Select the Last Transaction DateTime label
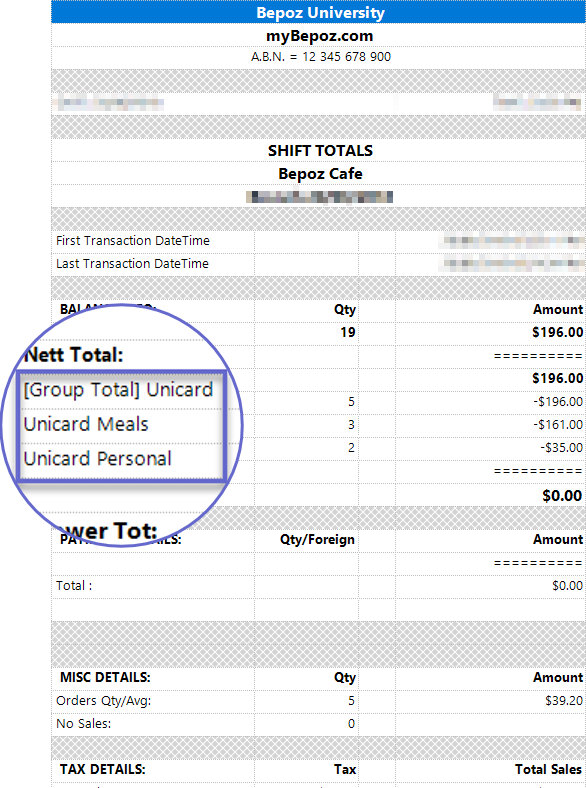 click(132, 264)
